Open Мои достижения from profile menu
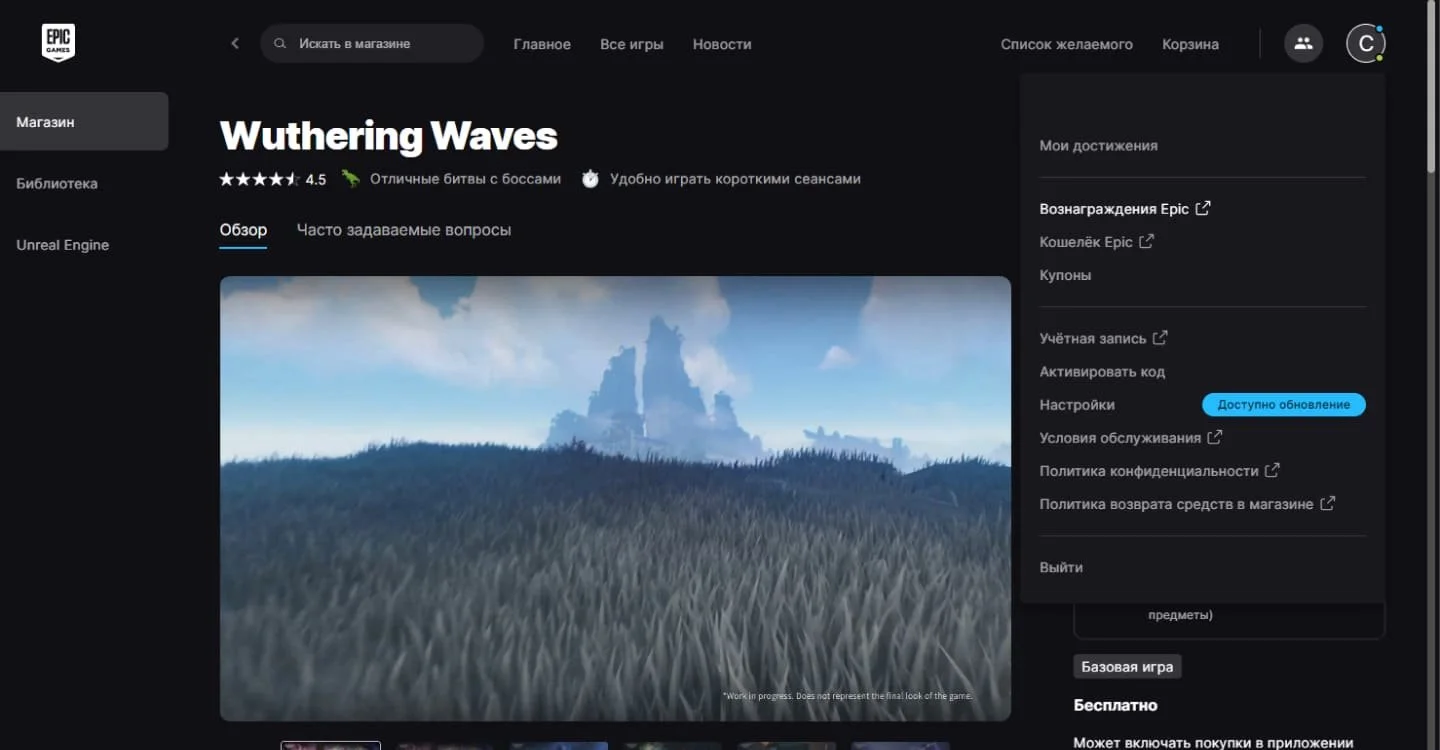The height and width of the screenshot is (750, 1440). click(1098, 145)
